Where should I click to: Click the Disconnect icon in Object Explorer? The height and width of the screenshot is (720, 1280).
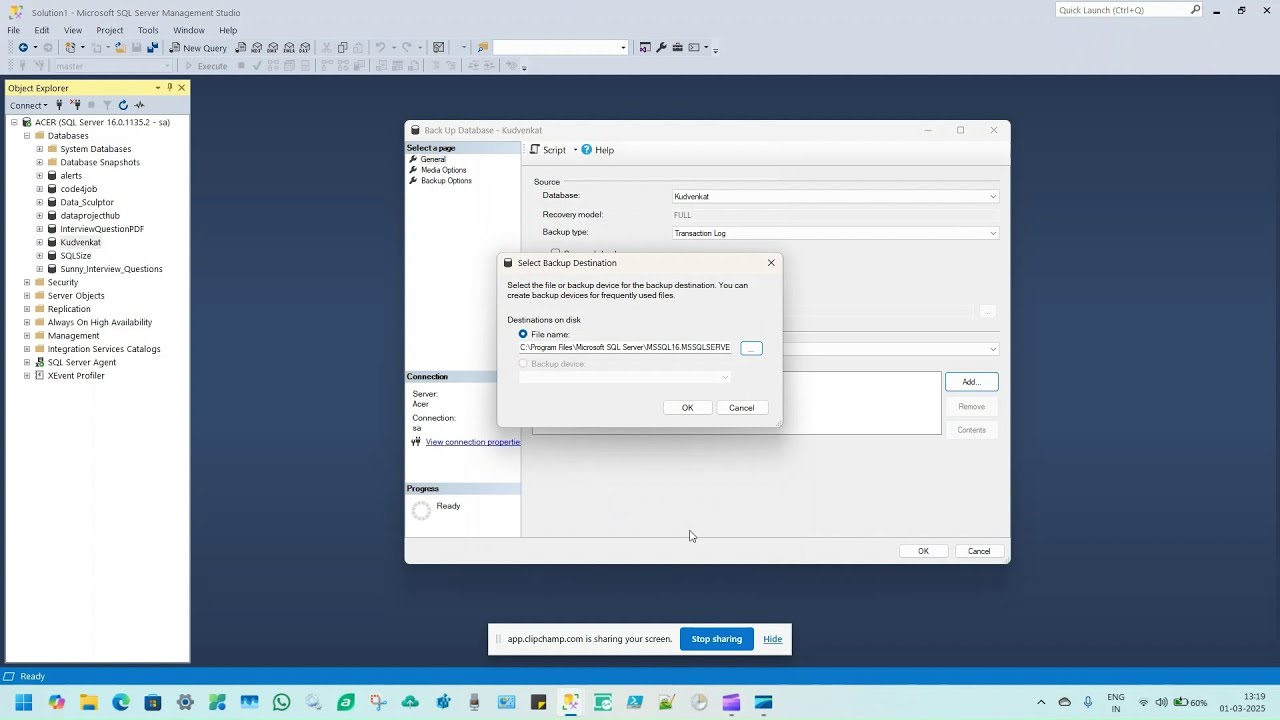[x=75, y=105]
